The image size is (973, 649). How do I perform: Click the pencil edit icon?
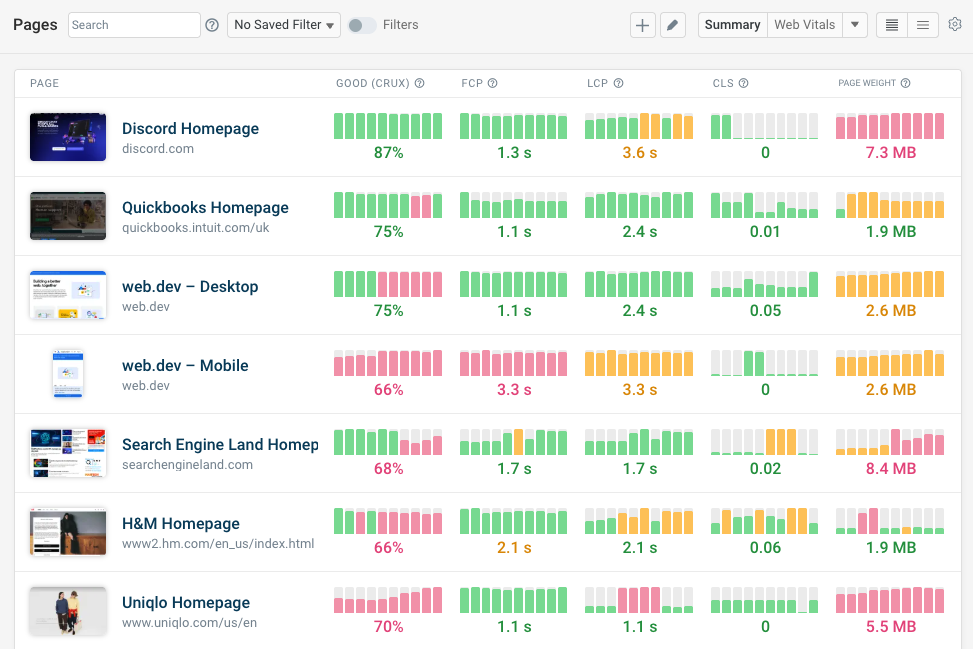pos(673,25)
